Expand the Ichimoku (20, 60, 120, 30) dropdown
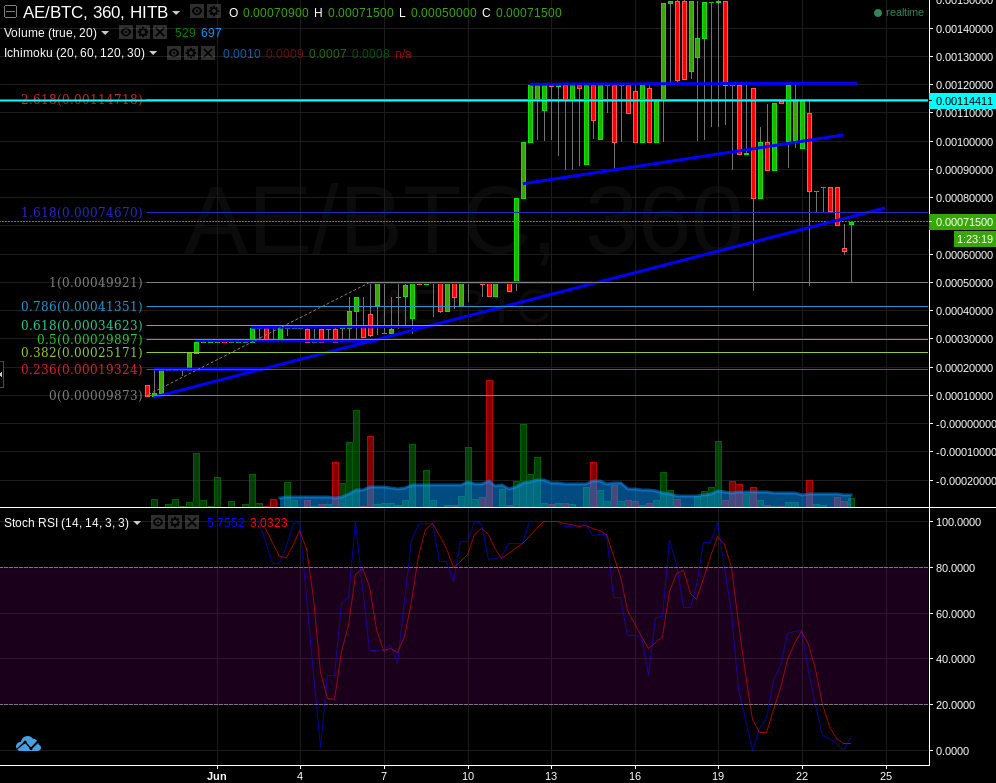Image resolution: width=996 pixels, height=783 pixels. pos(152,53)
